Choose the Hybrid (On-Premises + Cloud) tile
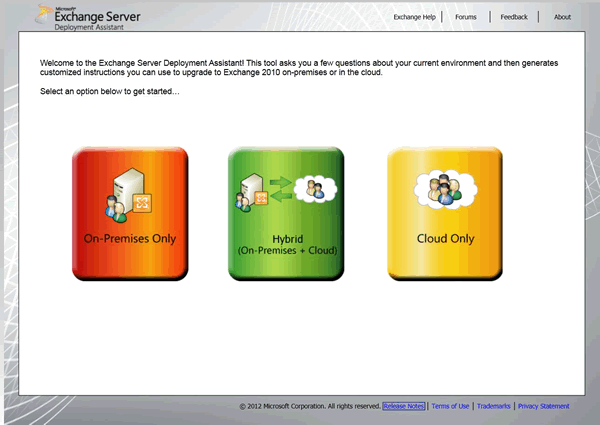This screenshot has width=600, height=425. (286, 213)
